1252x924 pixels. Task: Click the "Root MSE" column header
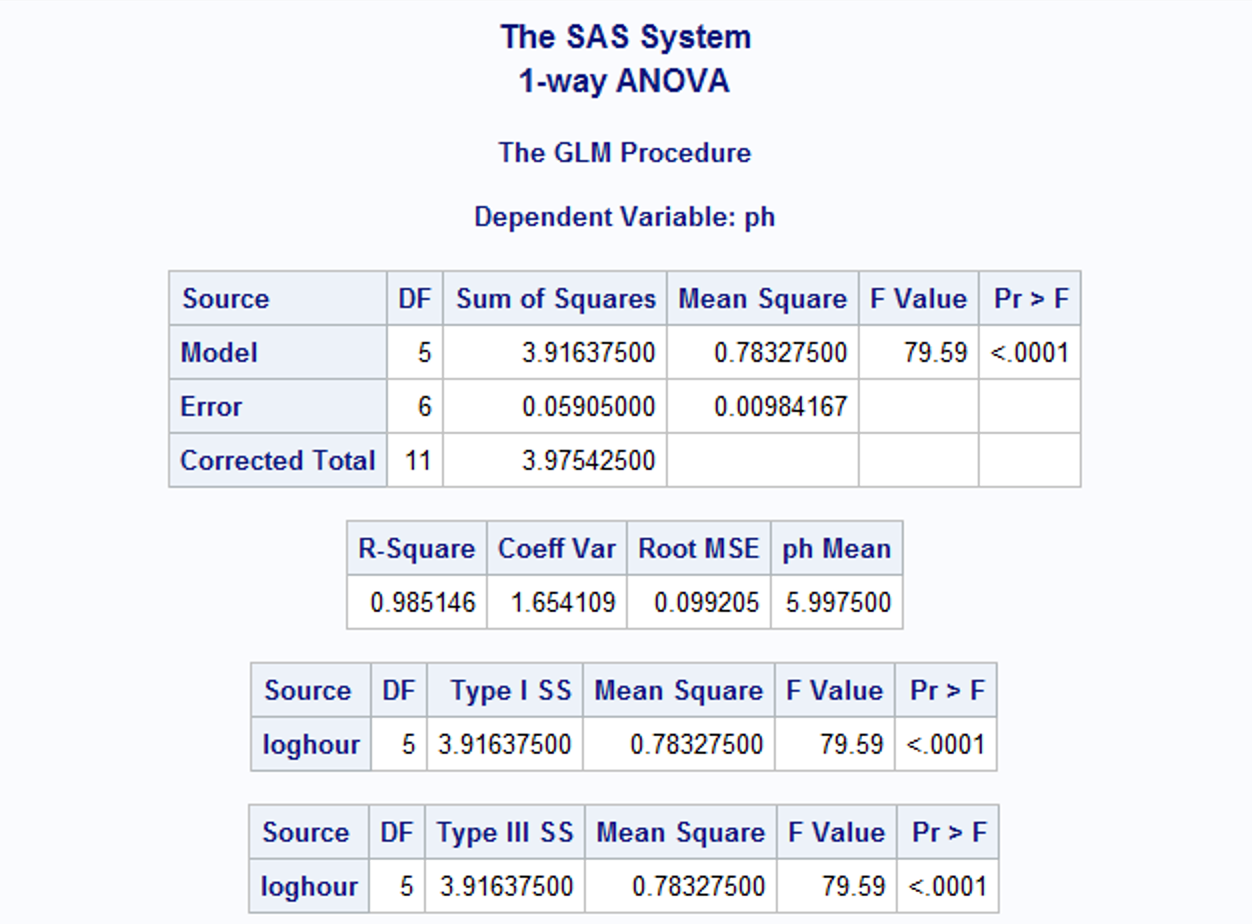pyautogui.click(x=699, y=549)
